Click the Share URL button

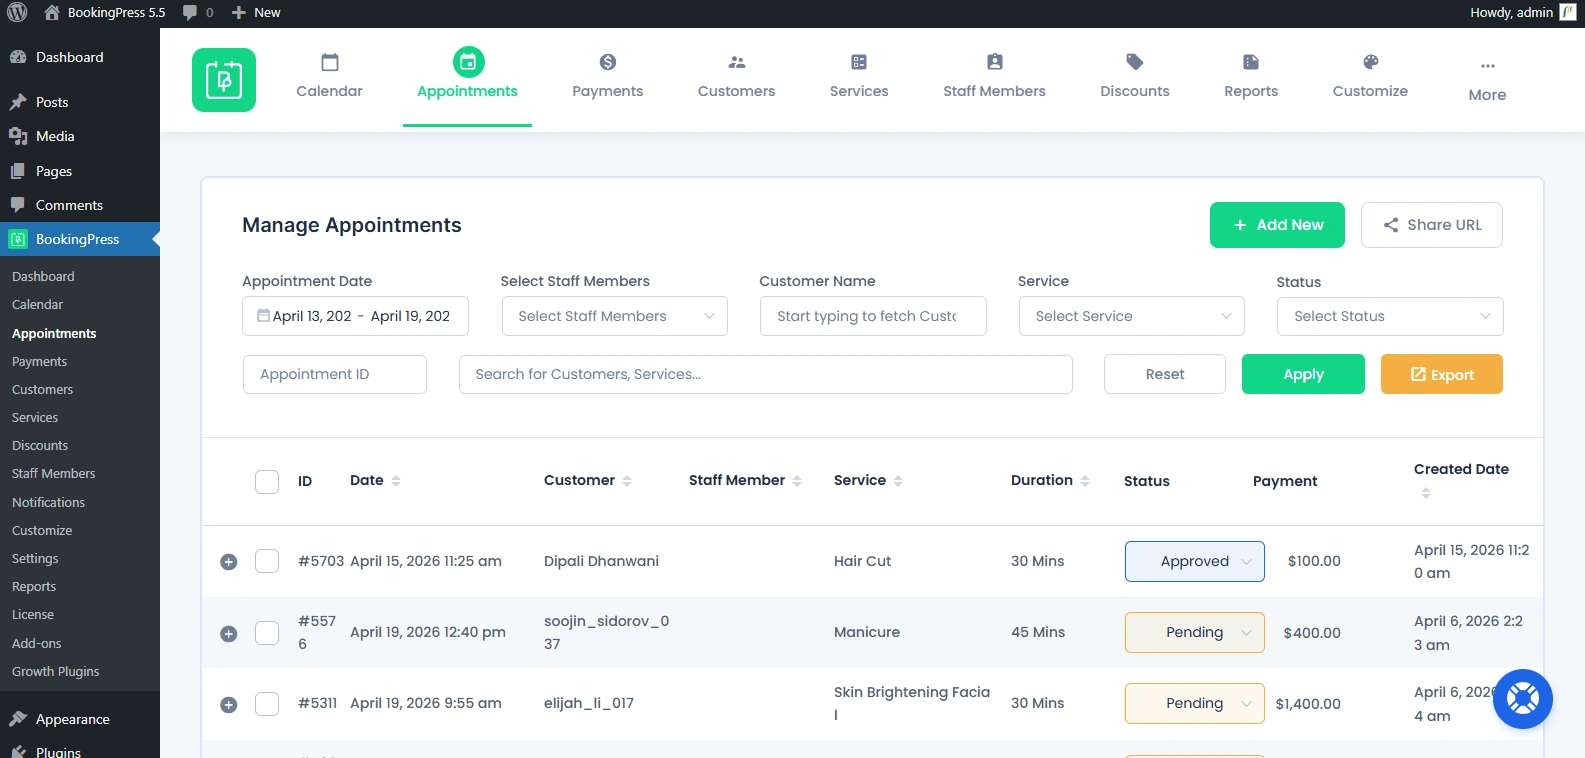point(1432,225)
